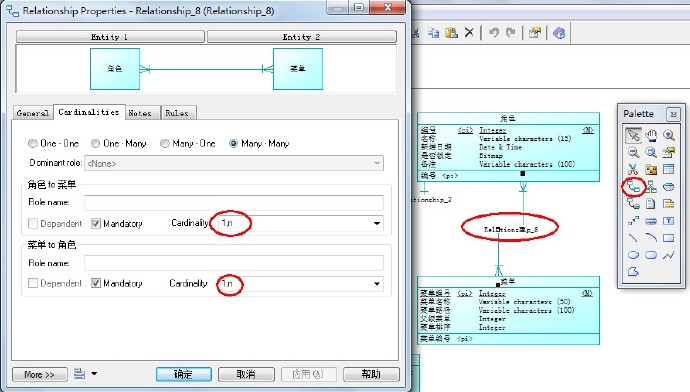690x392 pixels.
Task: Confirm with the 确定 button
Action: tap(184, 374)
